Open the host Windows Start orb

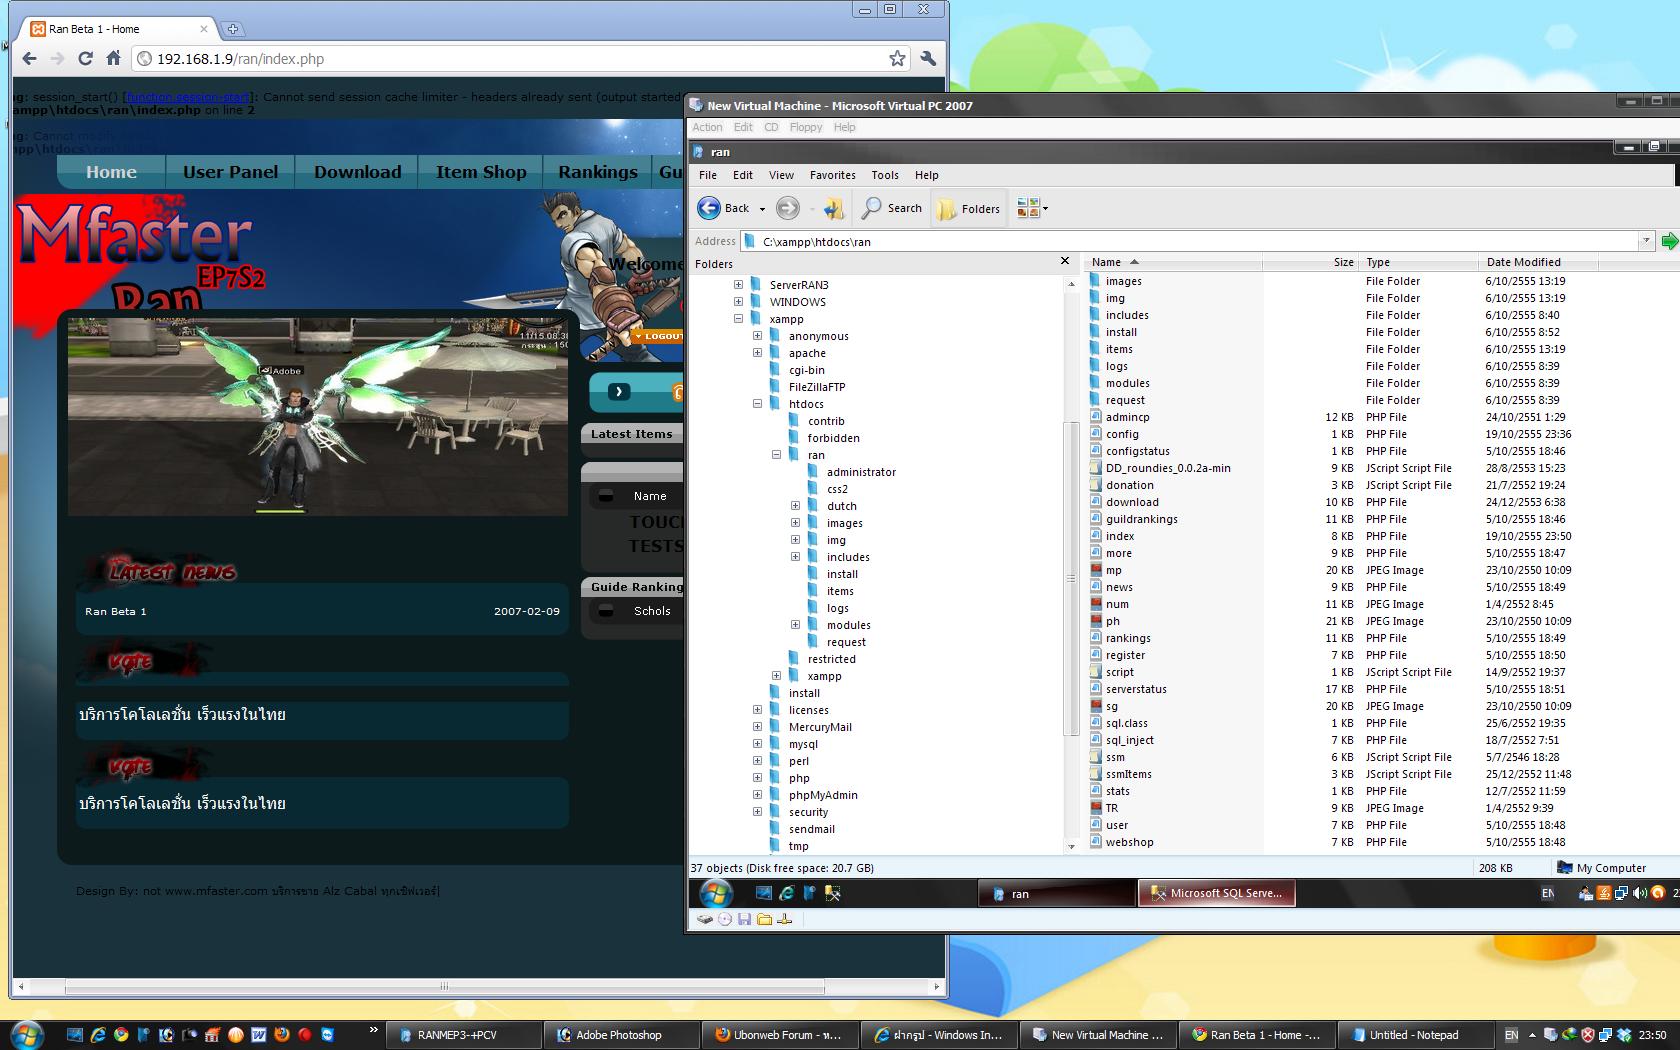pos(26,1034)
